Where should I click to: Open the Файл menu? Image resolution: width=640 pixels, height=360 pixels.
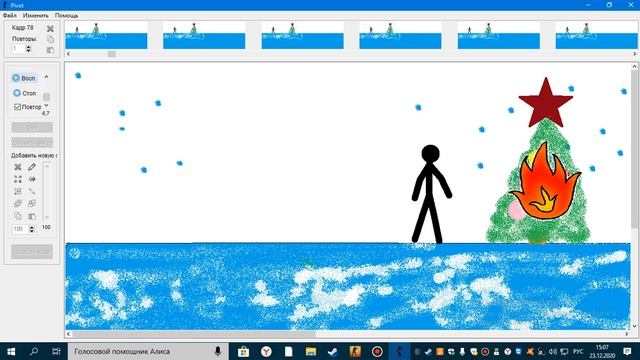point(10,16)
